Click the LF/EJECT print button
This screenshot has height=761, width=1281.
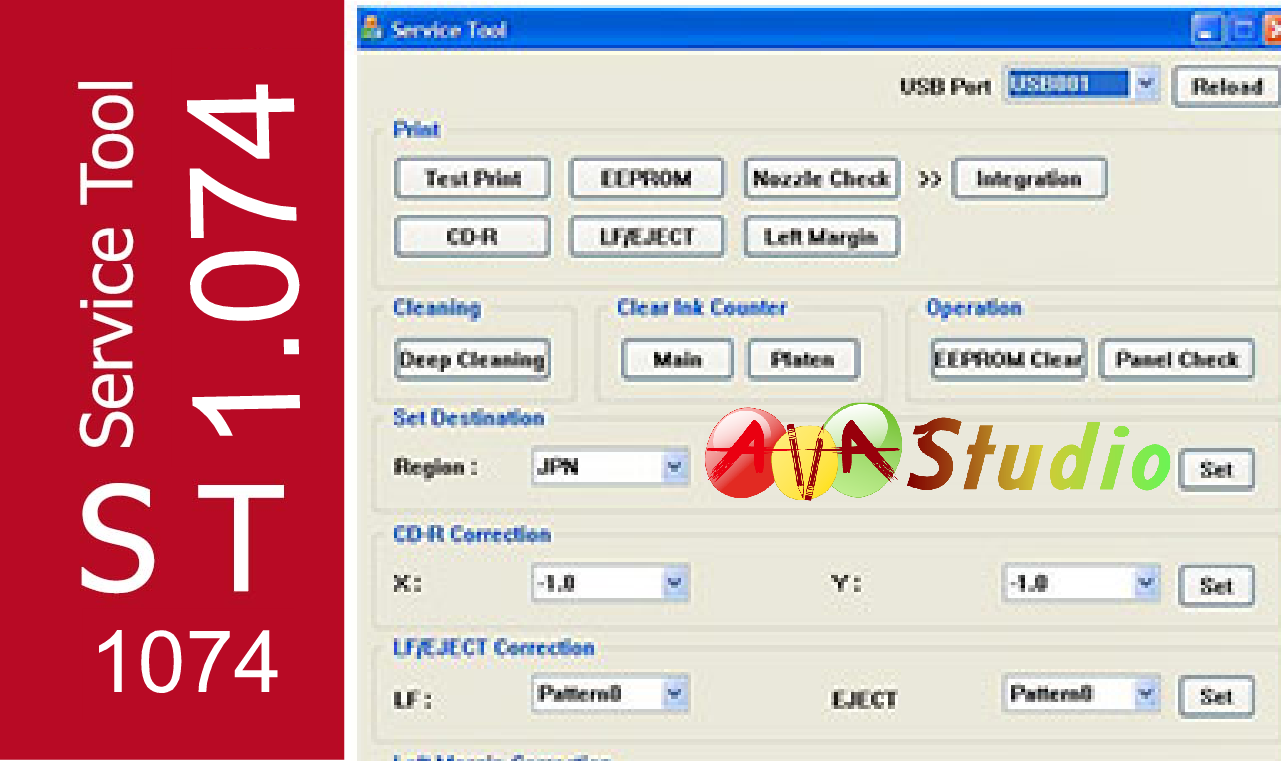coord(646,237)
